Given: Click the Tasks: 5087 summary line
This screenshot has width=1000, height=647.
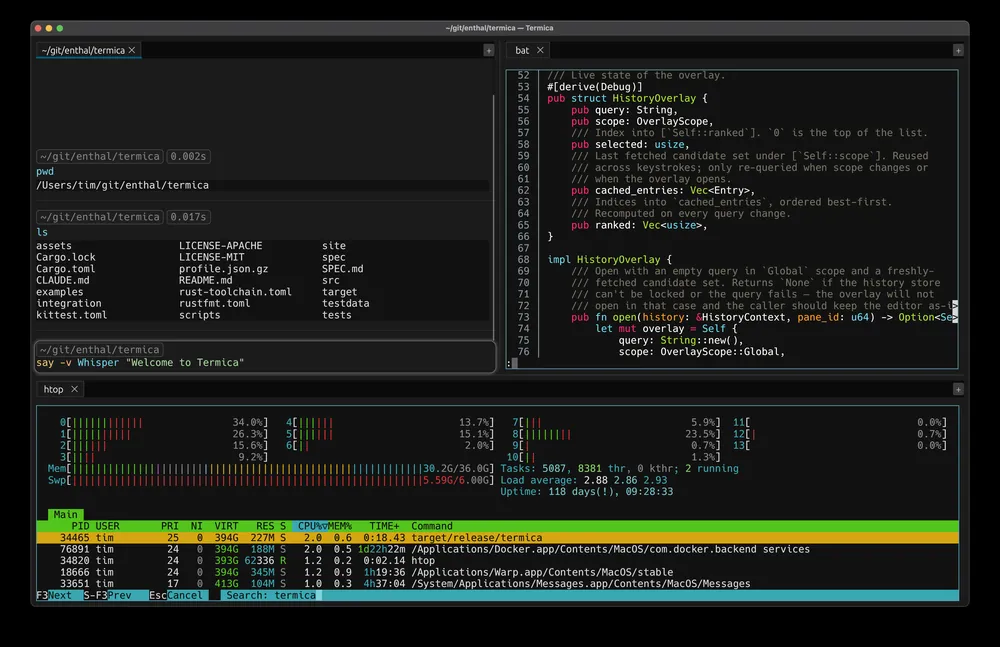Looking at the screenshot, I should coord(619,468).
